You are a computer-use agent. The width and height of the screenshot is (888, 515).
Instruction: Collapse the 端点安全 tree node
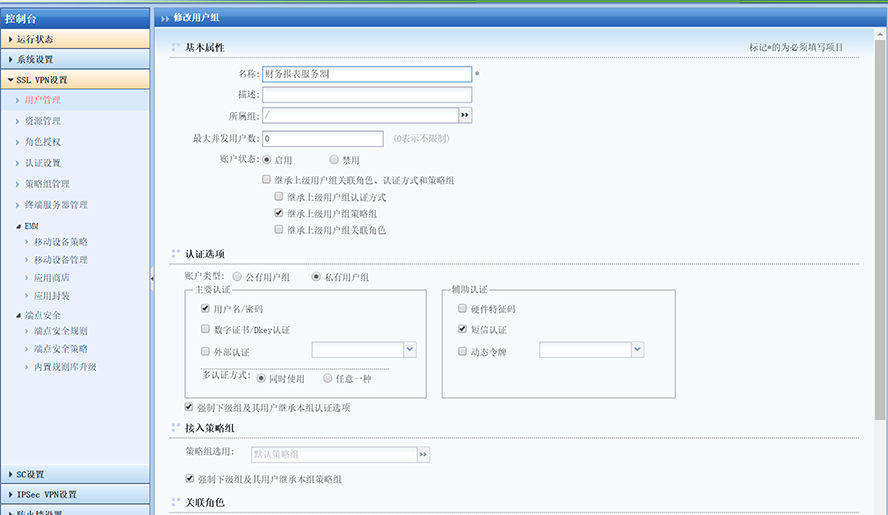point(19,315)
